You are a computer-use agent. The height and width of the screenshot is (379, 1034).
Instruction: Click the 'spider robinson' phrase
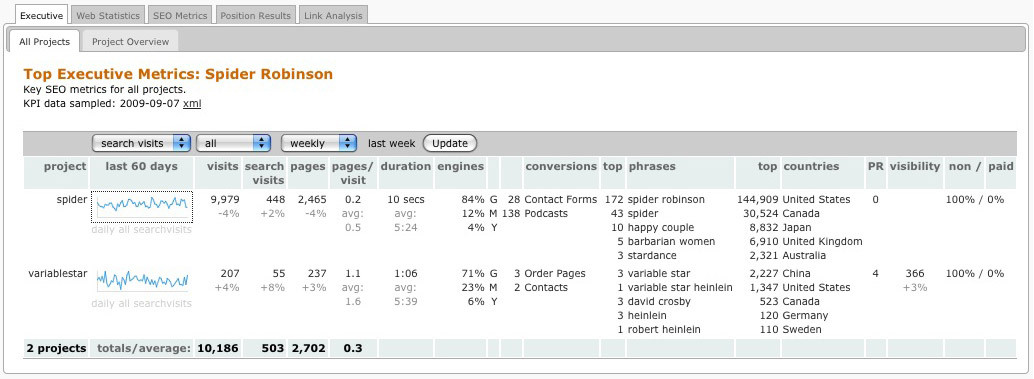click(666, 199)
